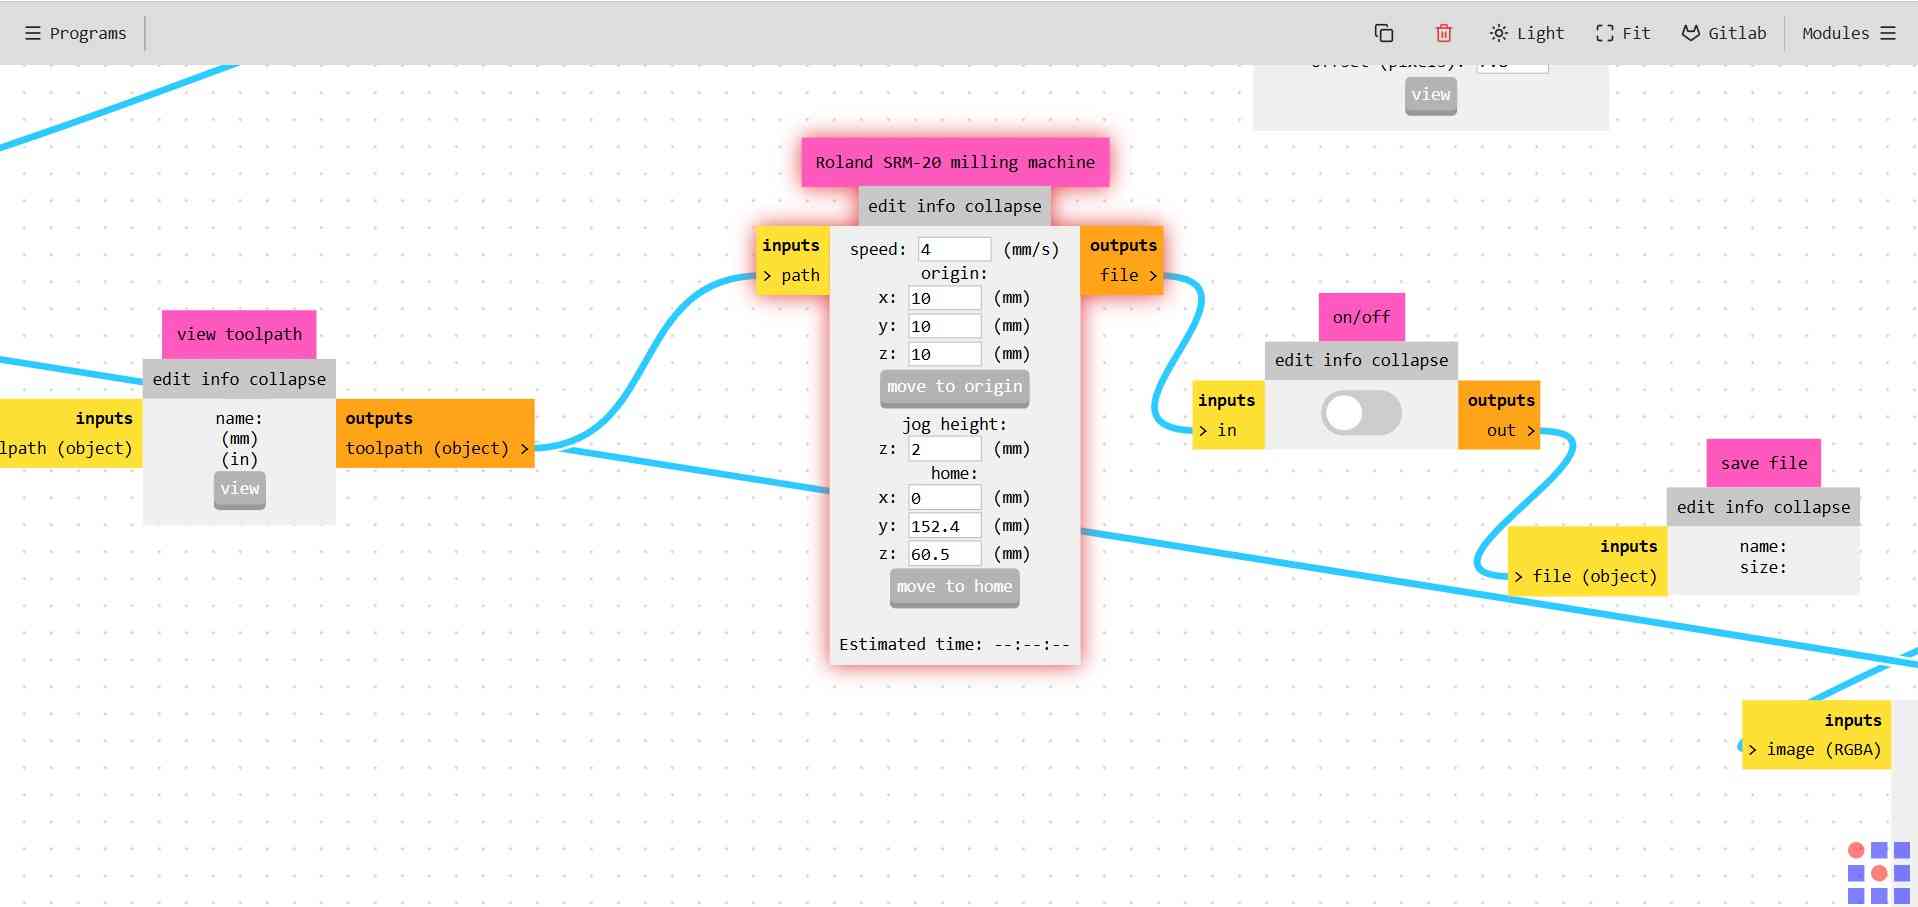
Task: Open the Gitlab link
Action: (1723, 33)
